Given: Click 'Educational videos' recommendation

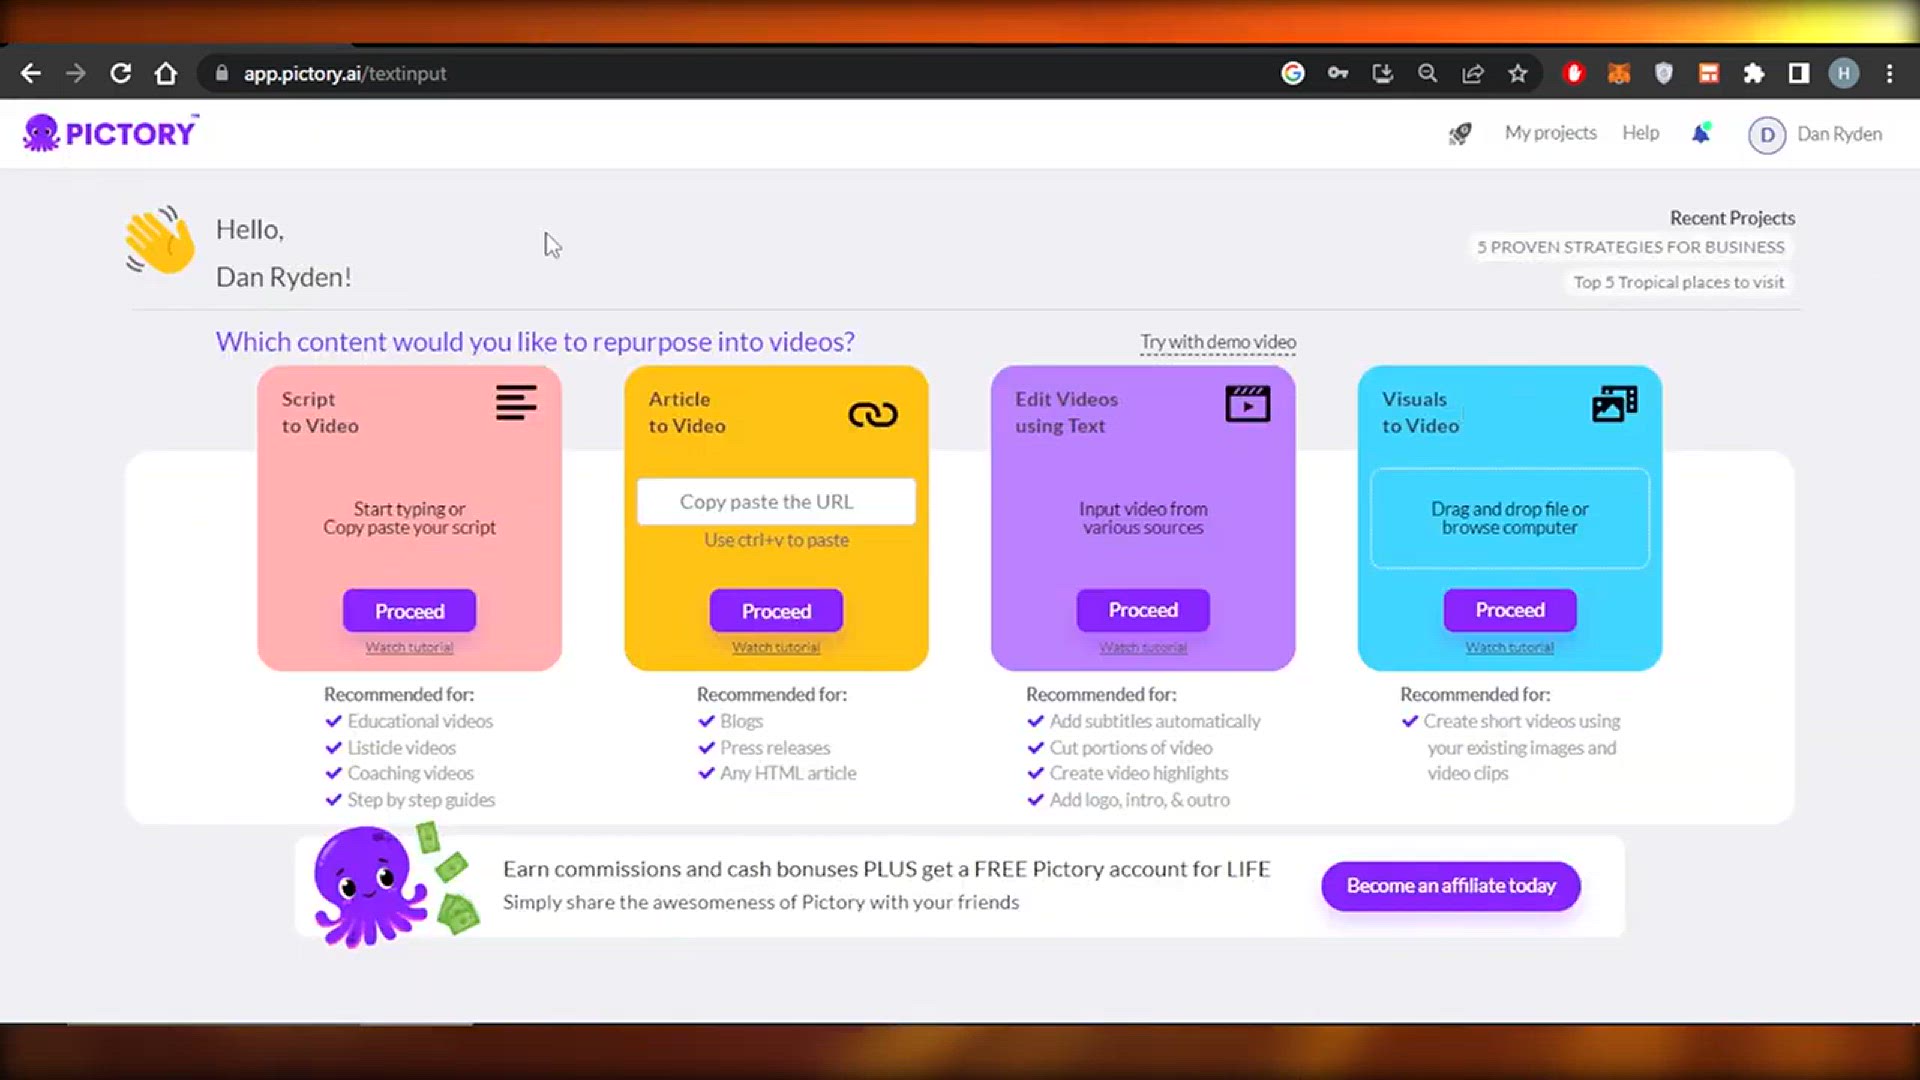Looking at the screenshot, I should [420, 721].
